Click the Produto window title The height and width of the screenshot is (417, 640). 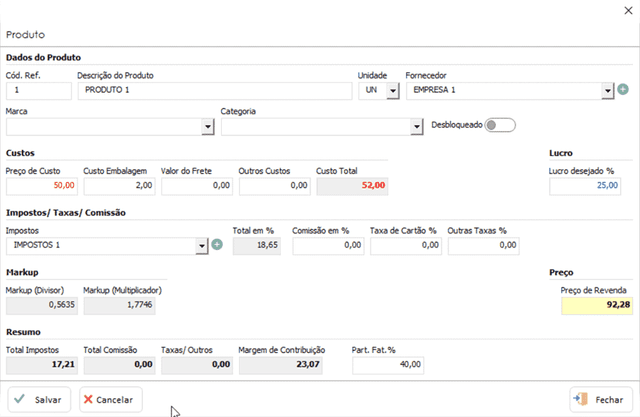pyautogui.click(x=25, y=35)
